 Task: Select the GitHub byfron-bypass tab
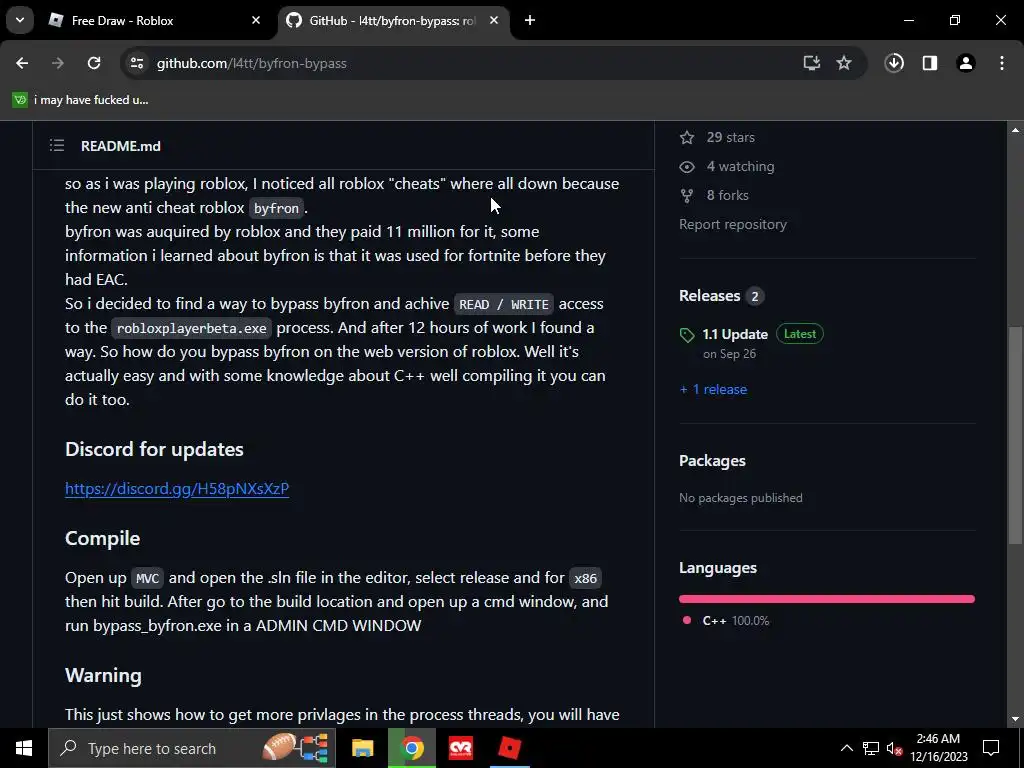point(392,21)
